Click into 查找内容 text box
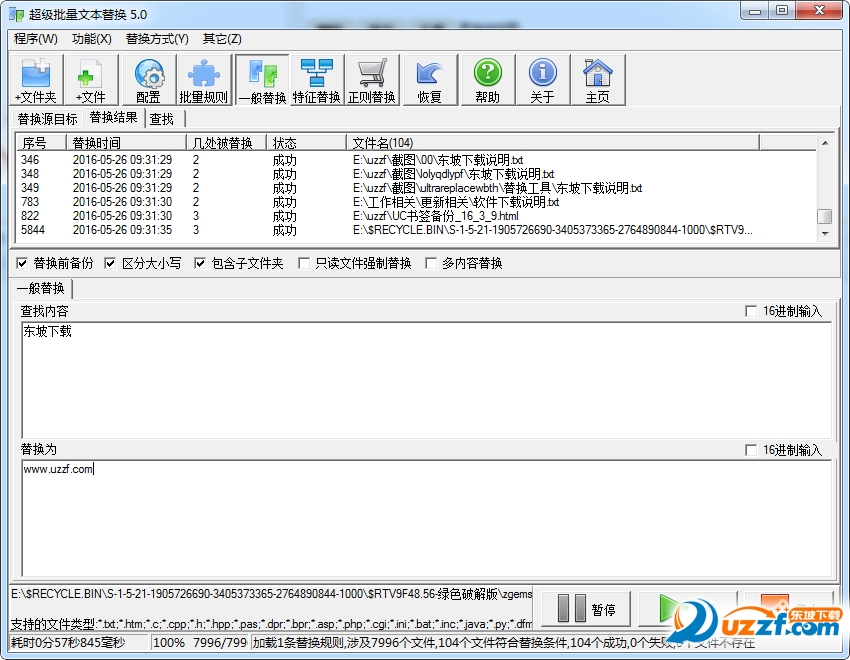 click(x=426, y=380)
